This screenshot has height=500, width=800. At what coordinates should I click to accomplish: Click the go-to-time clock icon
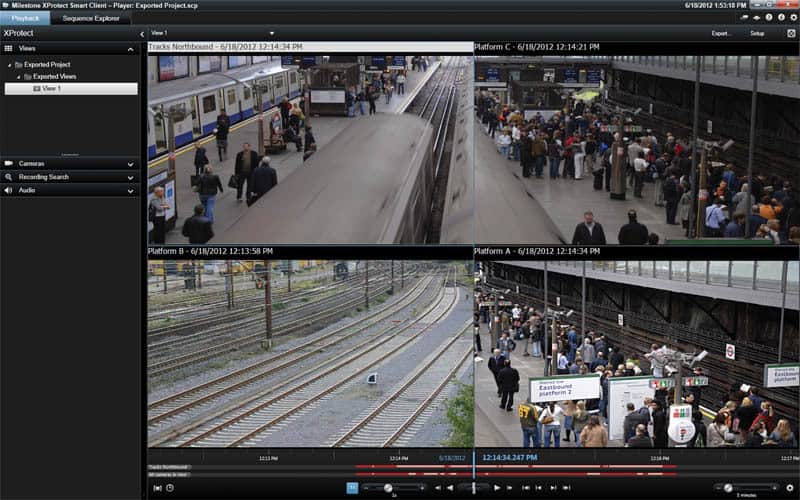point(170,487)
